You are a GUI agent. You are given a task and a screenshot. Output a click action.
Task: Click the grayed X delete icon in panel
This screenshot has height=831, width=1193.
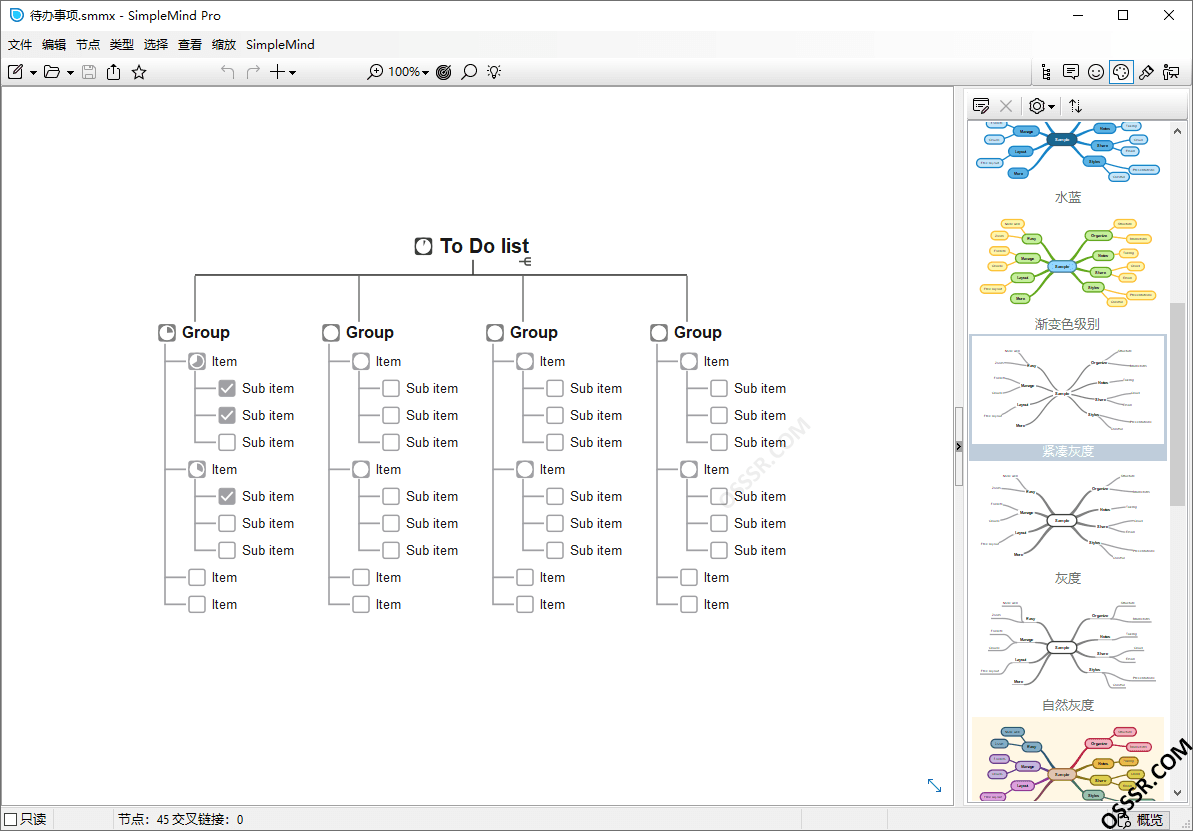coord(1006,106)
